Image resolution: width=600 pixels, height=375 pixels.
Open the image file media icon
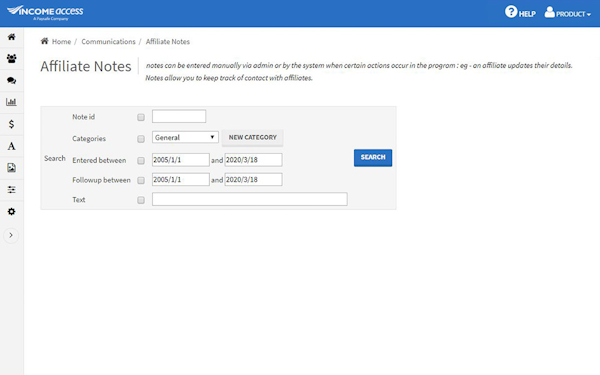(11, 168)
